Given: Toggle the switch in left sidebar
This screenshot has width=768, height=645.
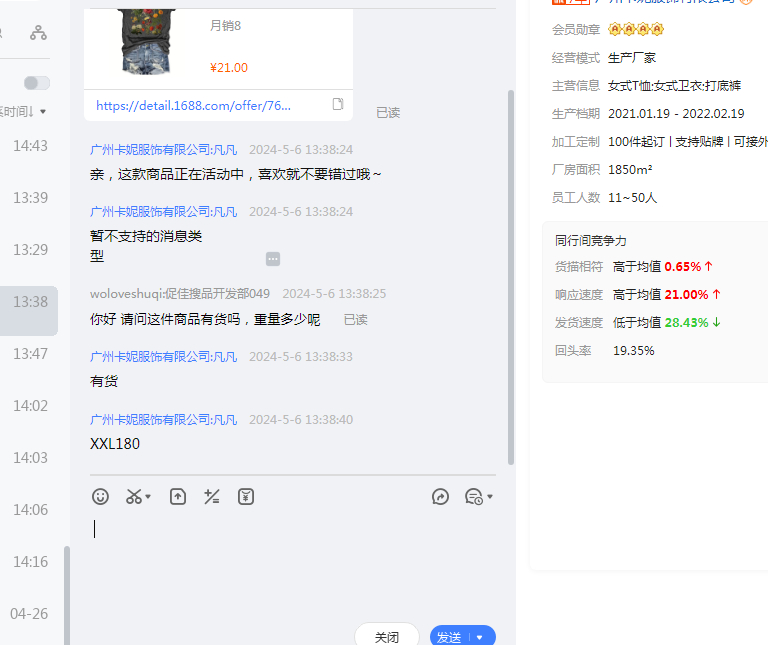Looking at the screenshot, I should coord(37,83).
